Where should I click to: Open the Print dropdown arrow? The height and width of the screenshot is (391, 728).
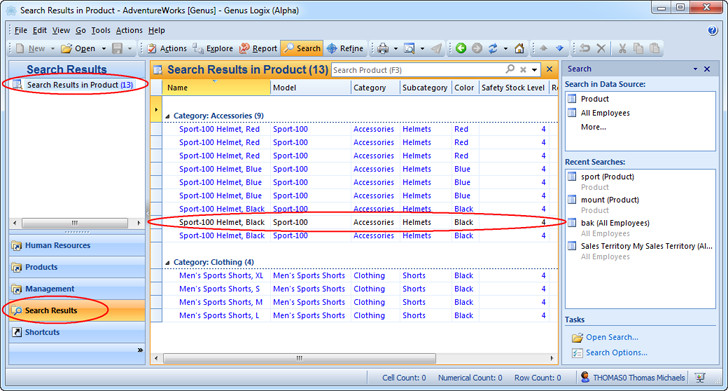[x=396, y=48]
